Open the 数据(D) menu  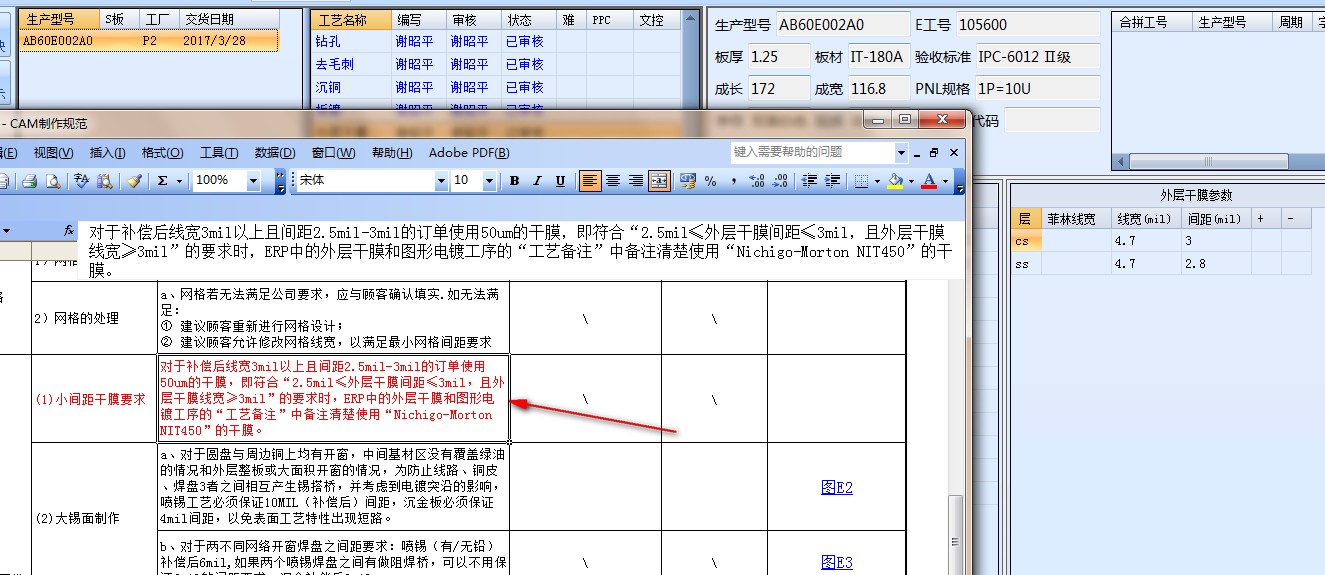[275, 153]
